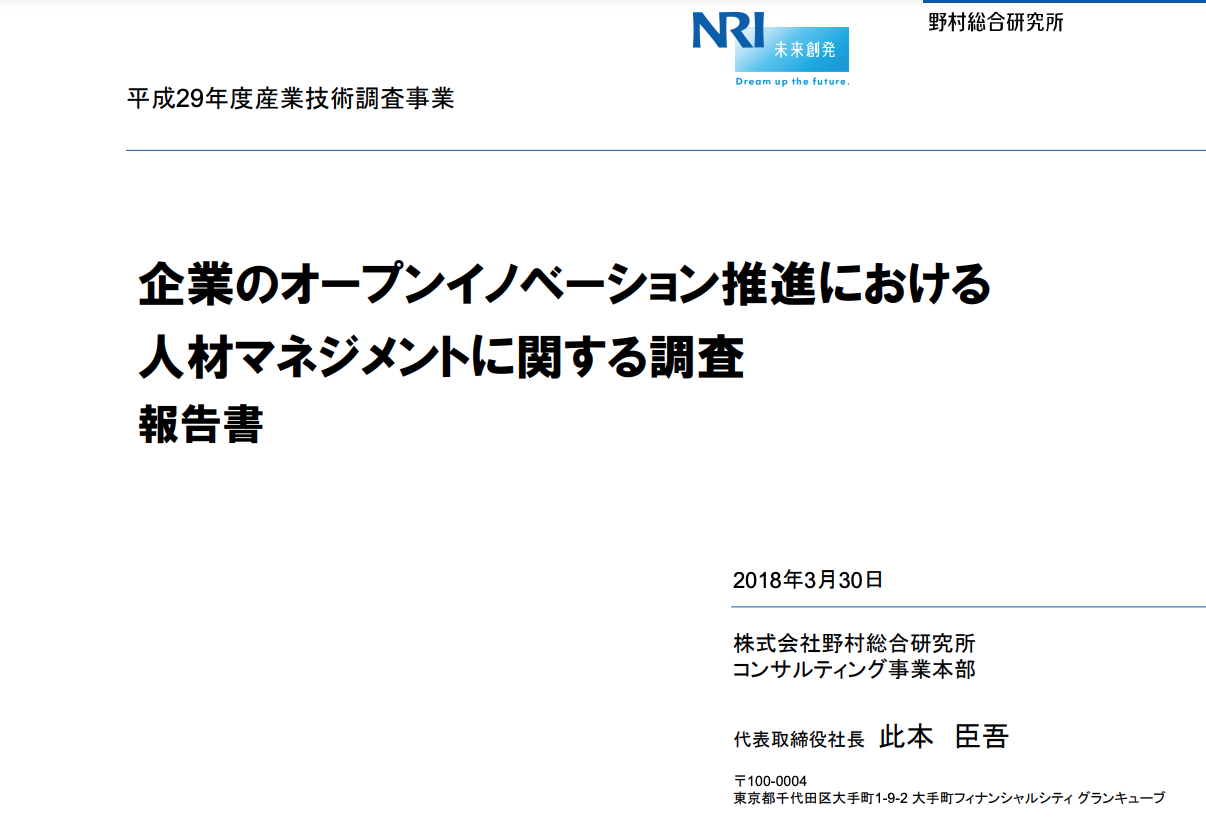Image resolution: width=1206 pixels, height=834 pixels.
Task: Click the コンサルティング事業本部 division text
Action: point(854,669)
